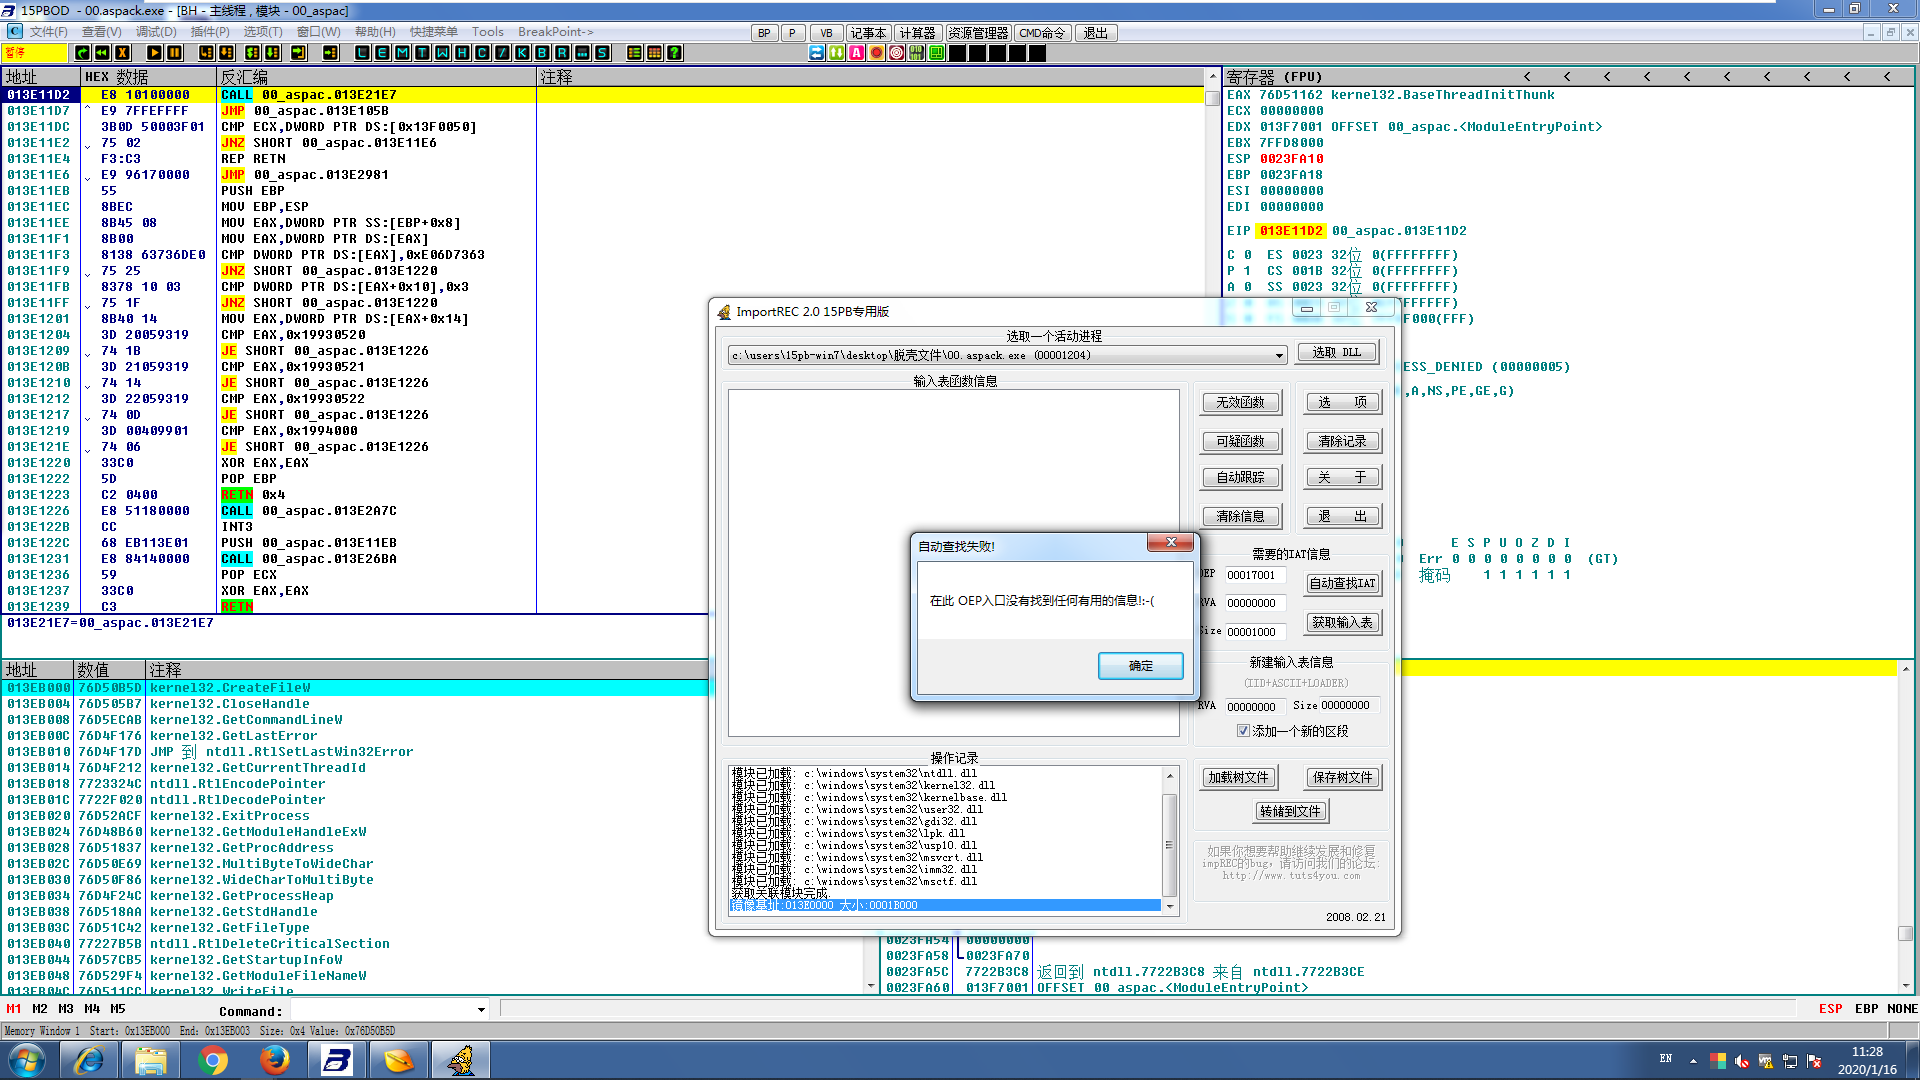The width and height of the screenshot is (1920, 1080).
Task: Click the operation log scrollbar down arrow
Action: [1169, 907]
